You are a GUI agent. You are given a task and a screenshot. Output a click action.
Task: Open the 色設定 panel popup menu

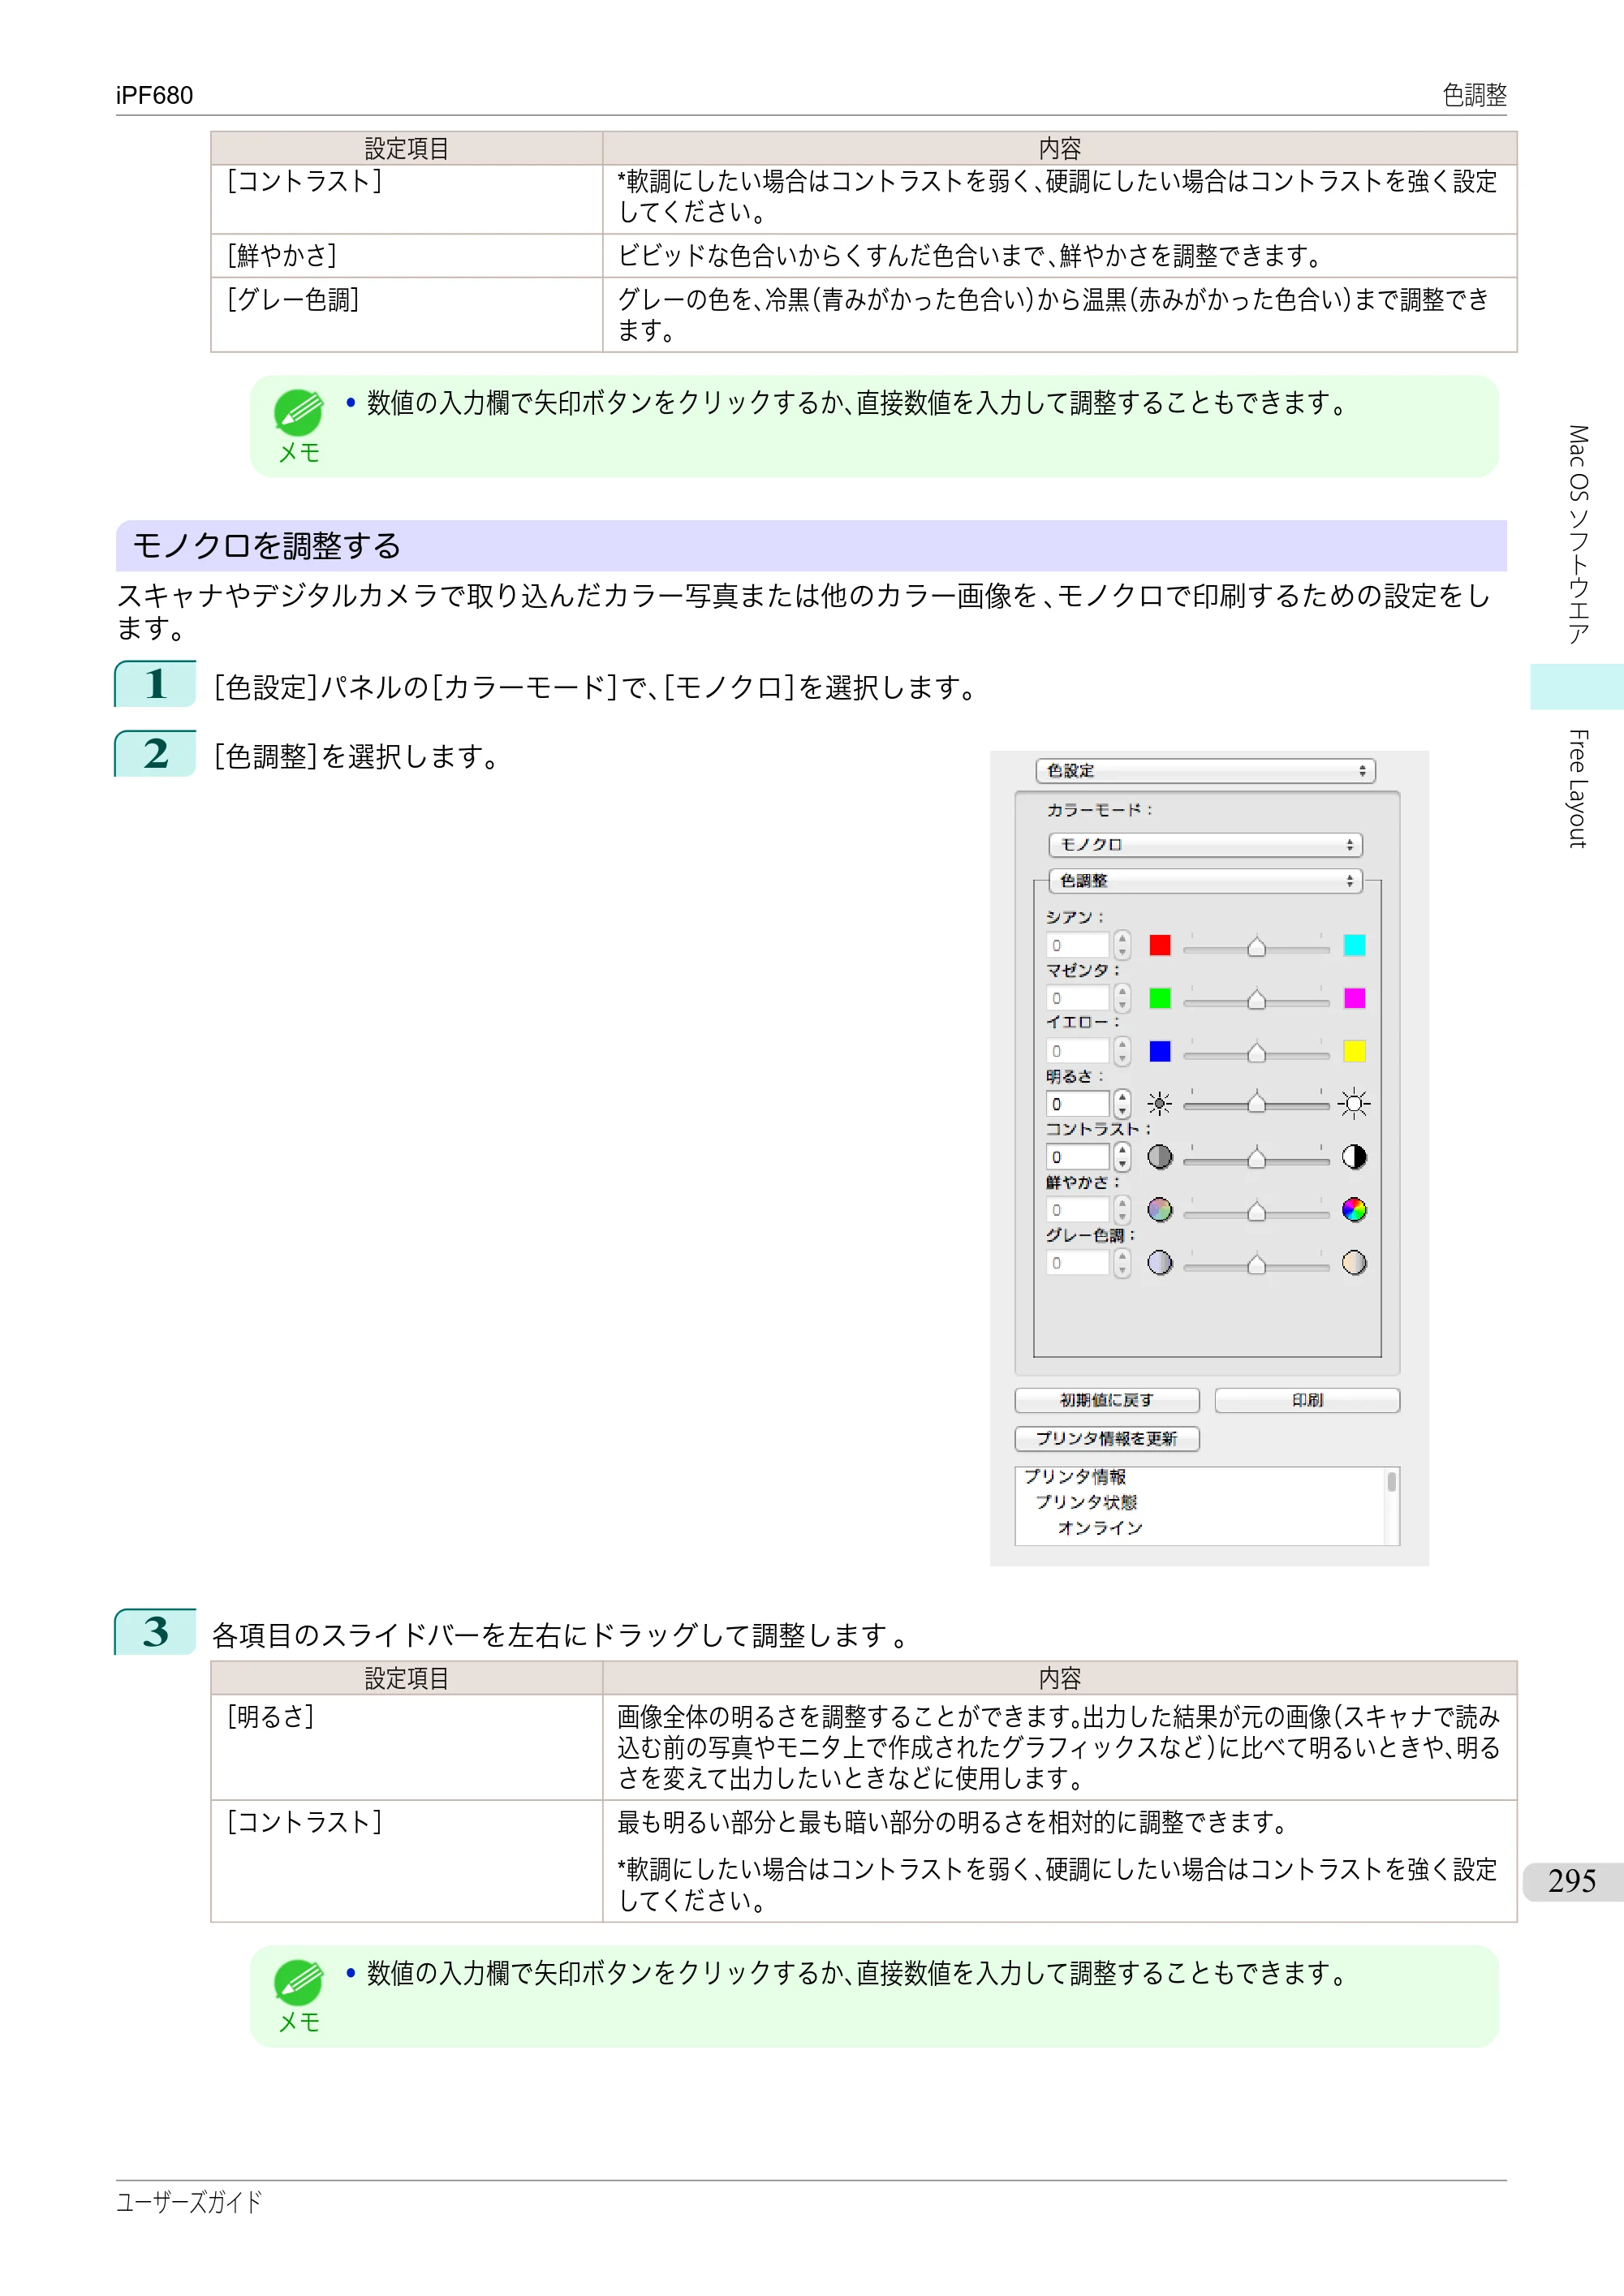click(1205, 771)
